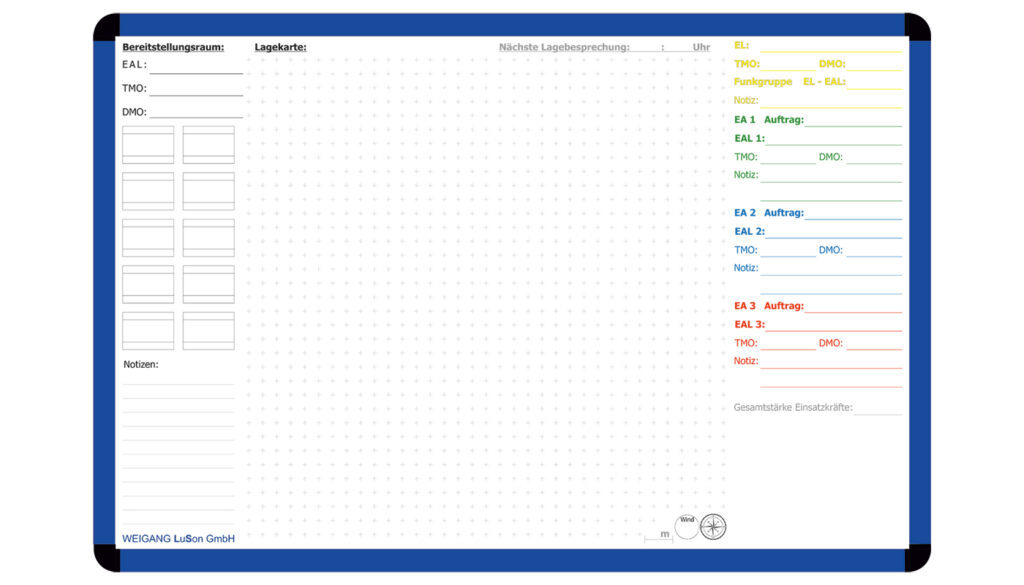The image size is (1024, 585).
Task: Click the Wind direction circle
Action: click(687, 527)
